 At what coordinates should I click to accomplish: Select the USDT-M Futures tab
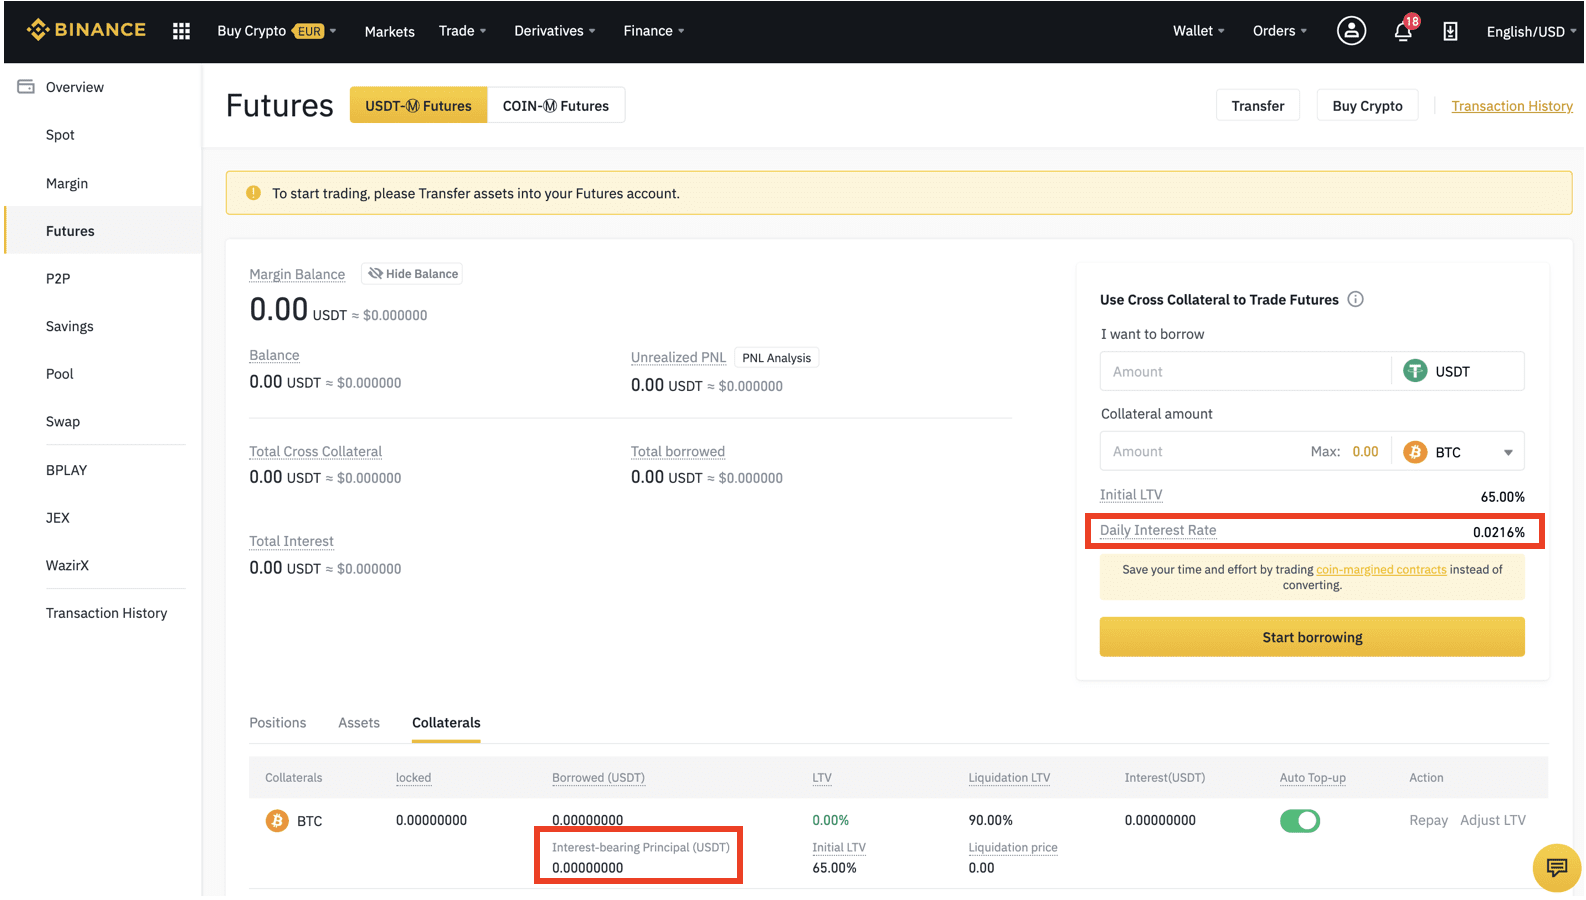(x=418, y=105)
